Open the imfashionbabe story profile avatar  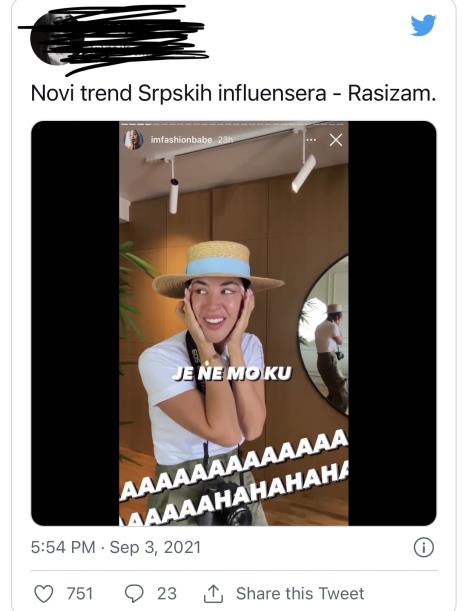click(x=134, y=140)
